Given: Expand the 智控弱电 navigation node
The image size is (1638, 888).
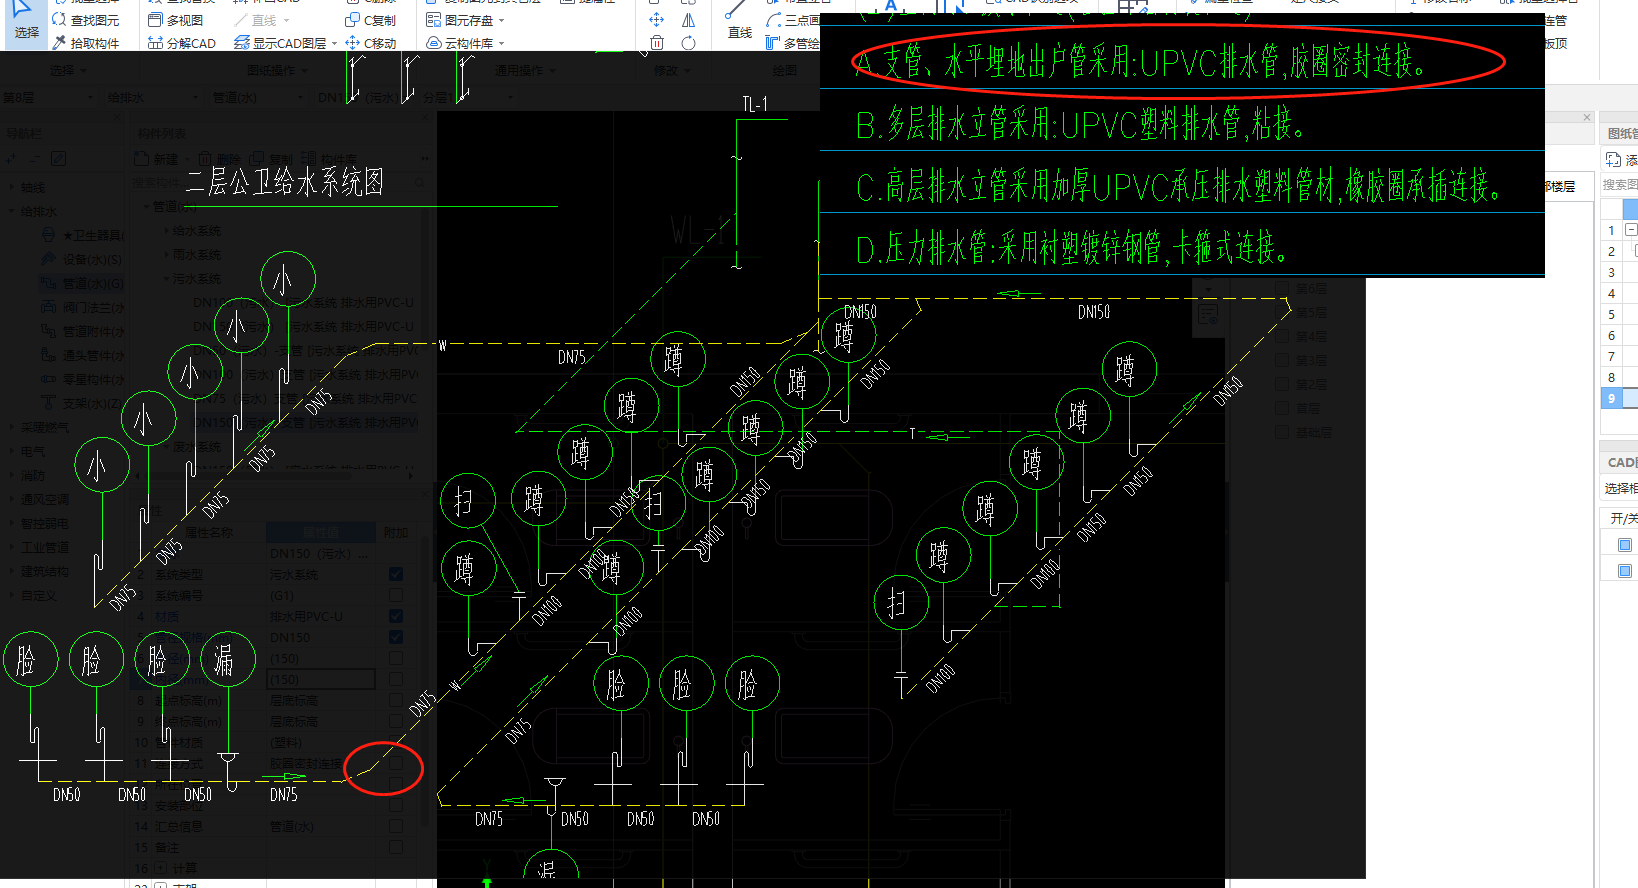Looking at the screenshot, I should point(11,524).
